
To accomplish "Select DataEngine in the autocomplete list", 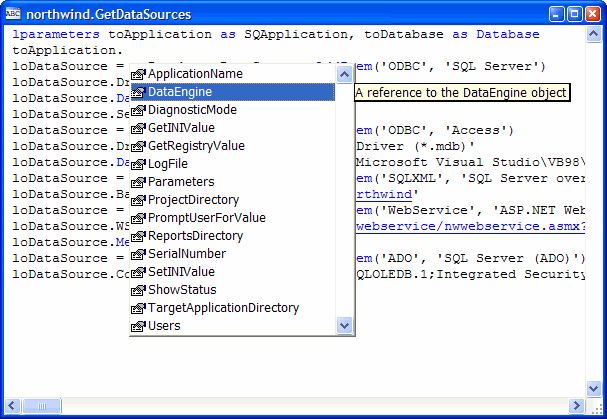I will click(x=180, y=92).
